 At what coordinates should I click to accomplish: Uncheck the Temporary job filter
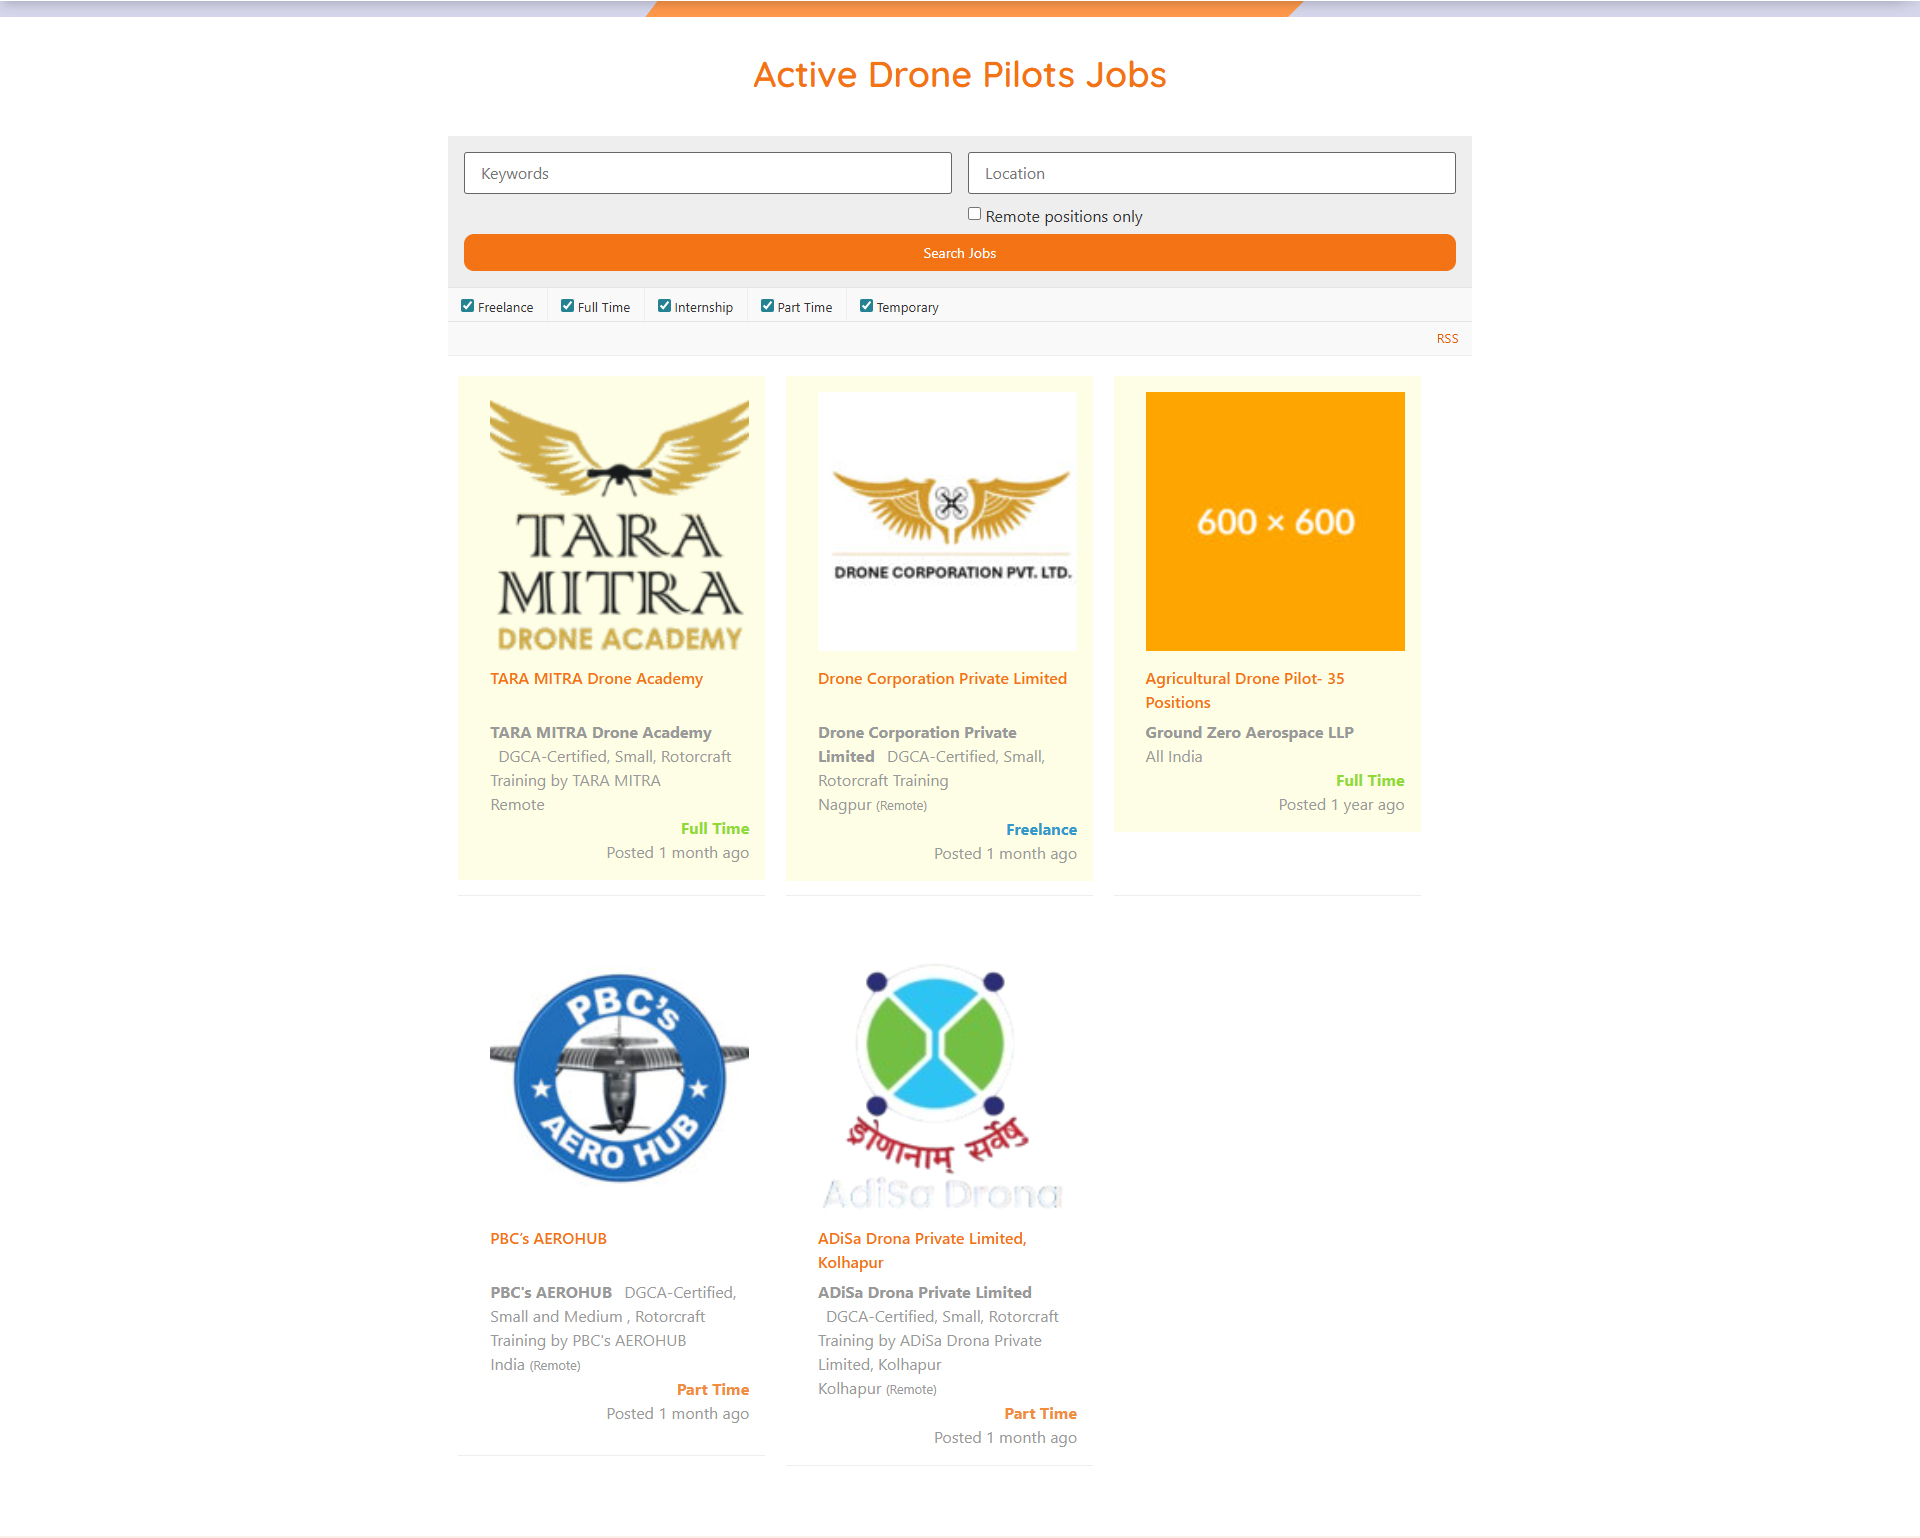[x=866, y=306]
